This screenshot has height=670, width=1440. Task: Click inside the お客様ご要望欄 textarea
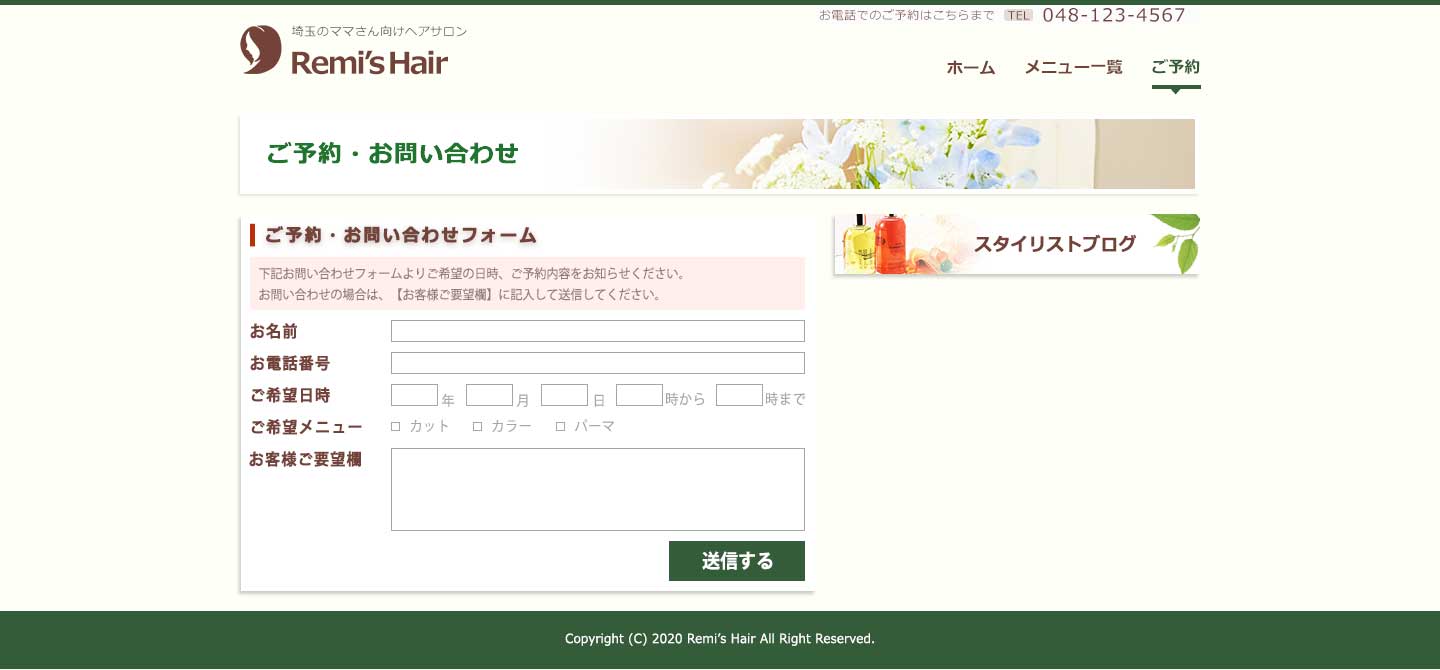coord(597,489)
